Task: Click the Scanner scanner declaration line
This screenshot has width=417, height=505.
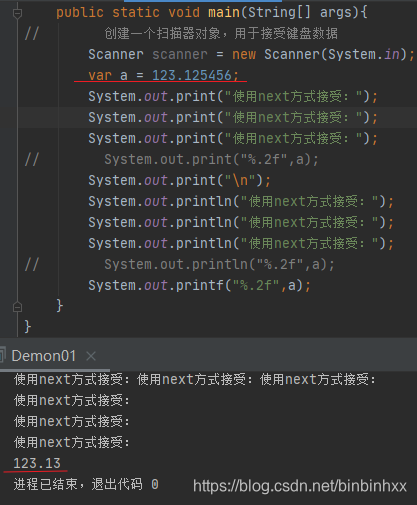Action: (x=251, y=54)
